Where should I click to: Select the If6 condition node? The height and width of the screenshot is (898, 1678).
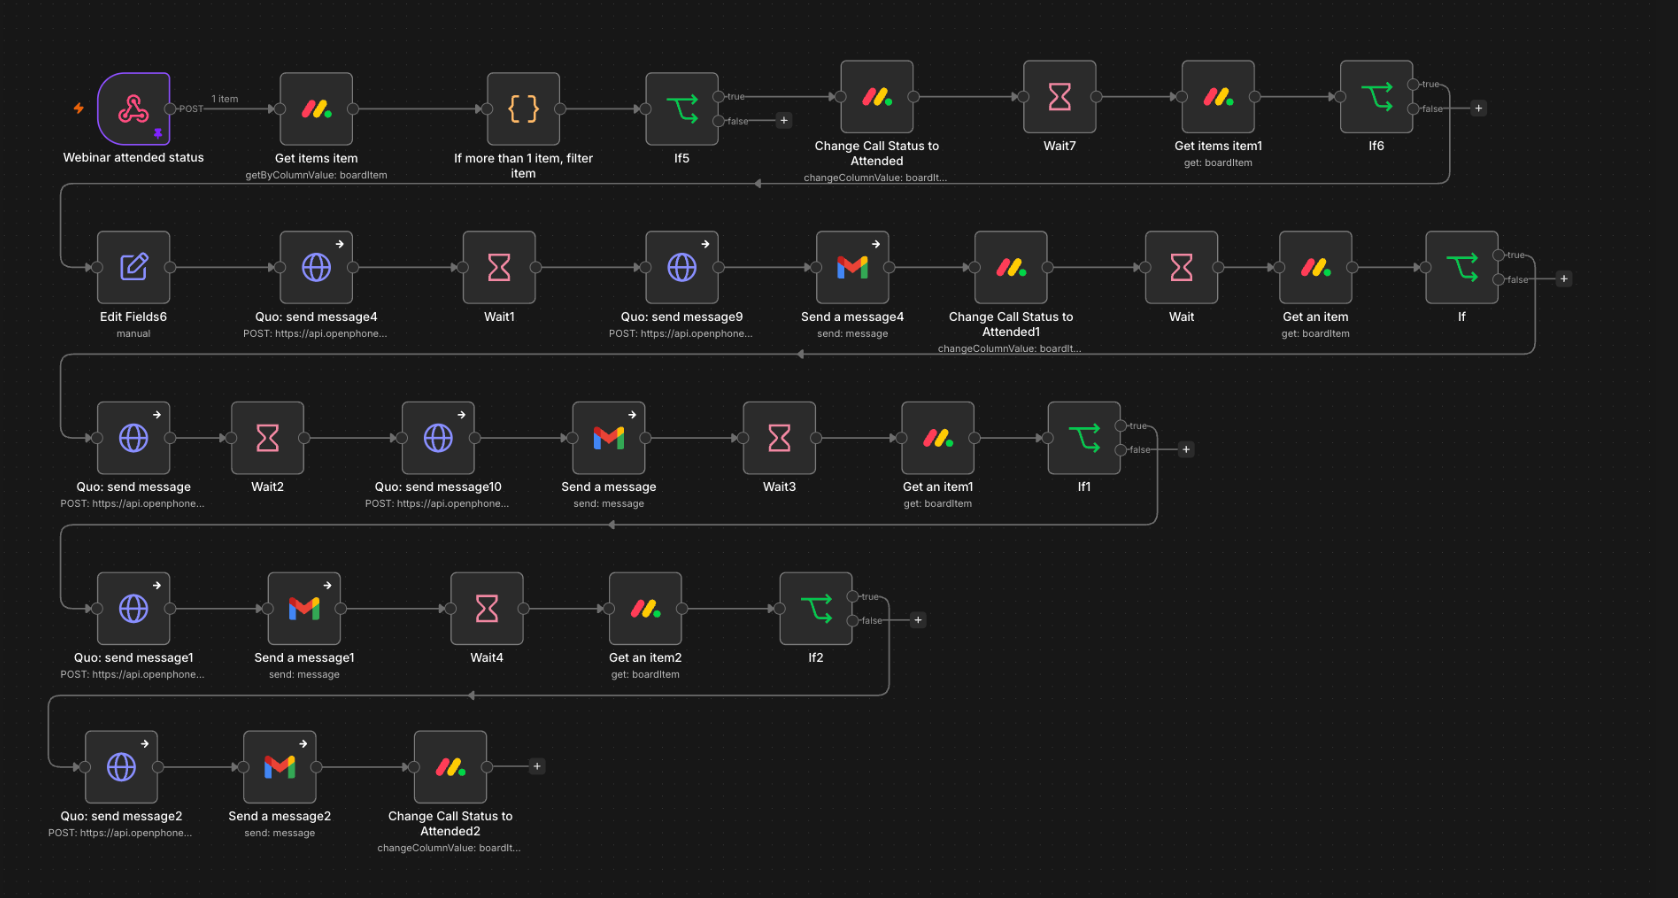tap(1377, 97)
